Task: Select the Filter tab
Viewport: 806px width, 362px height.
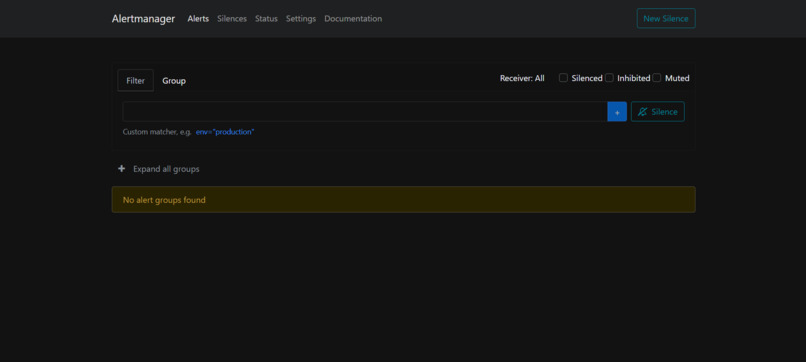Action: [136, 81]
